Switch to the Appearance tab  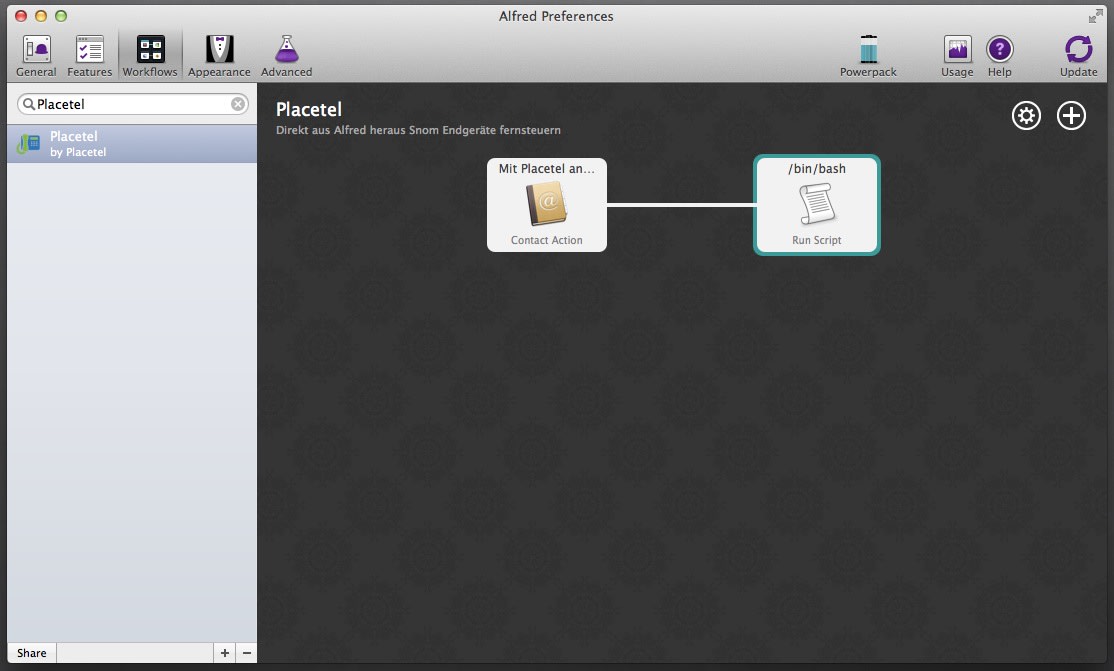pos(219,55)
